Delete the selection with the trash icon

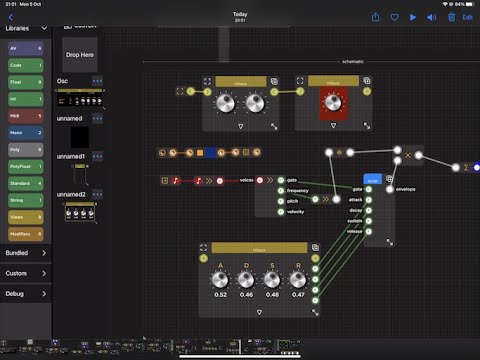pos(451,17)
